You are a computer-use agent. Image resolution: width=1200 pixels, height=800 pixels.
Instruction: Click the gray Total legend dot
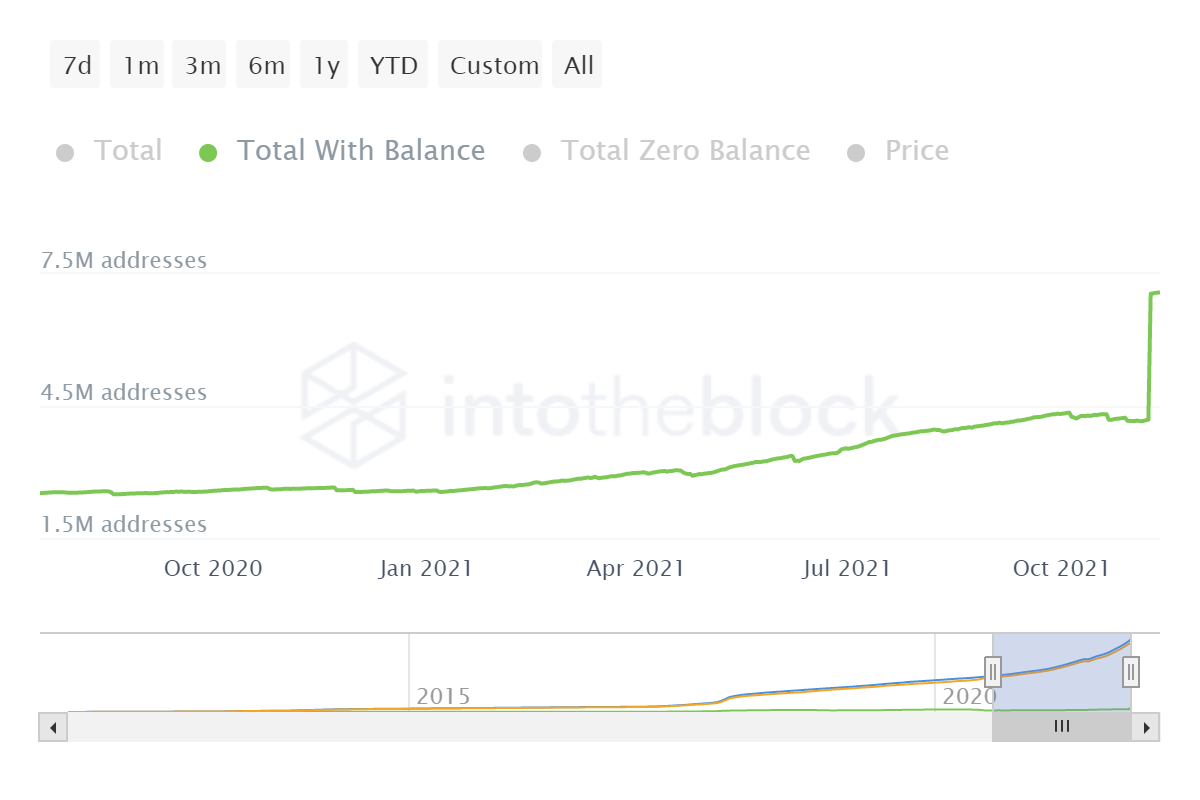(x=66, y=151)
